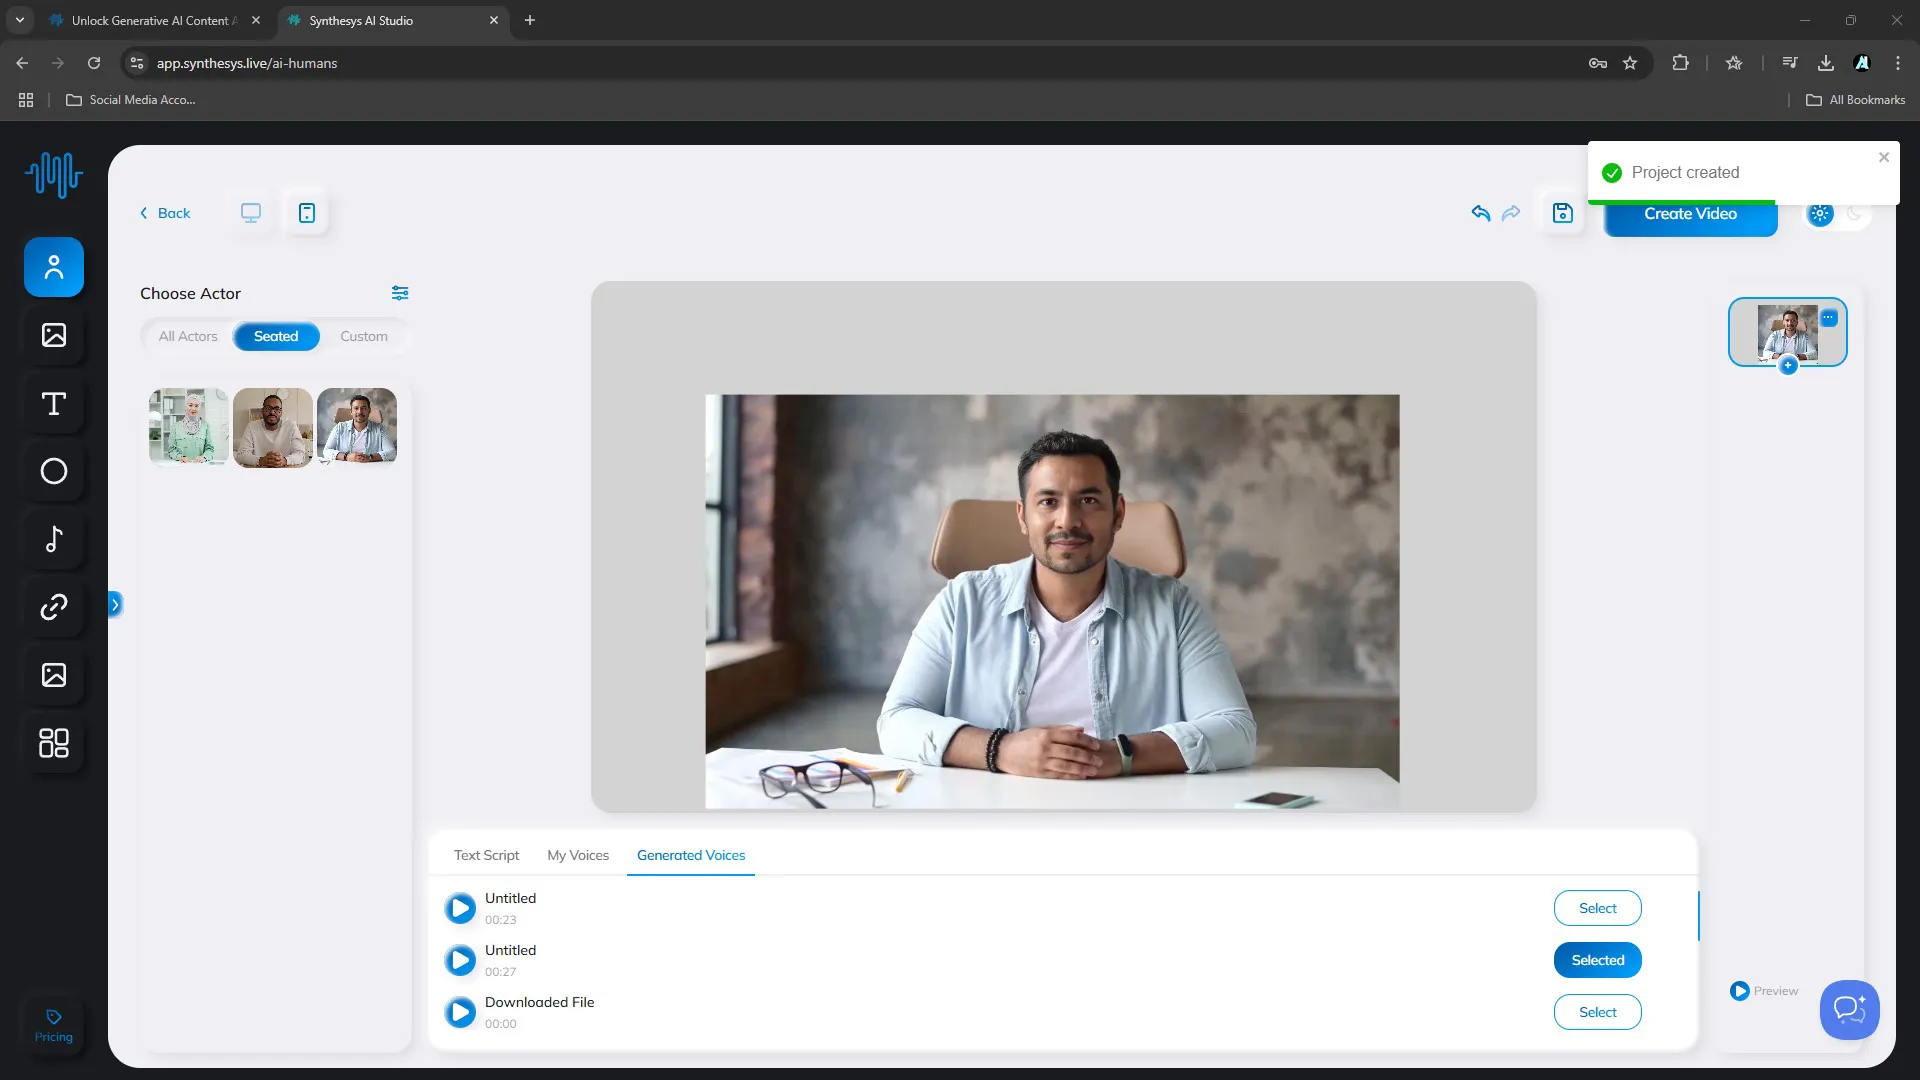Open the templates grid sidebar icon
This screenshot has width=1920, height=1080.
54,743
